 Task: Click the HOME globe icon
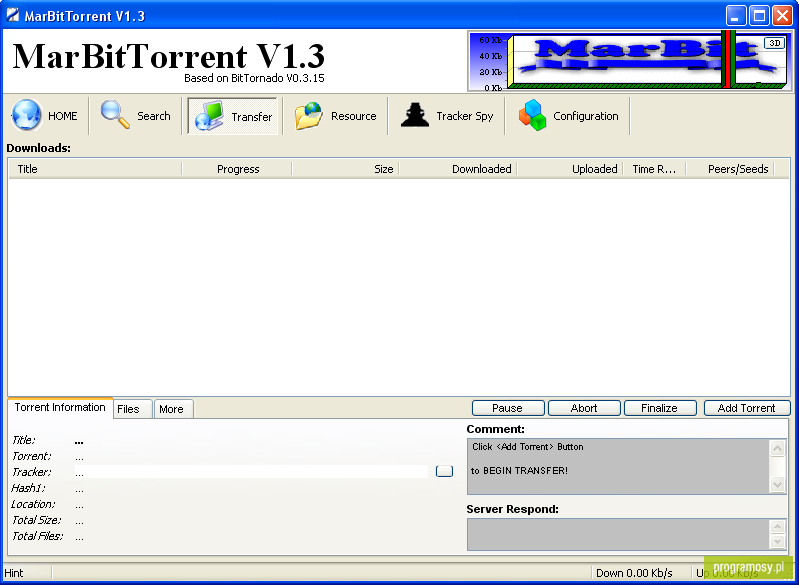pyautogui.click(x=26, y=116)
